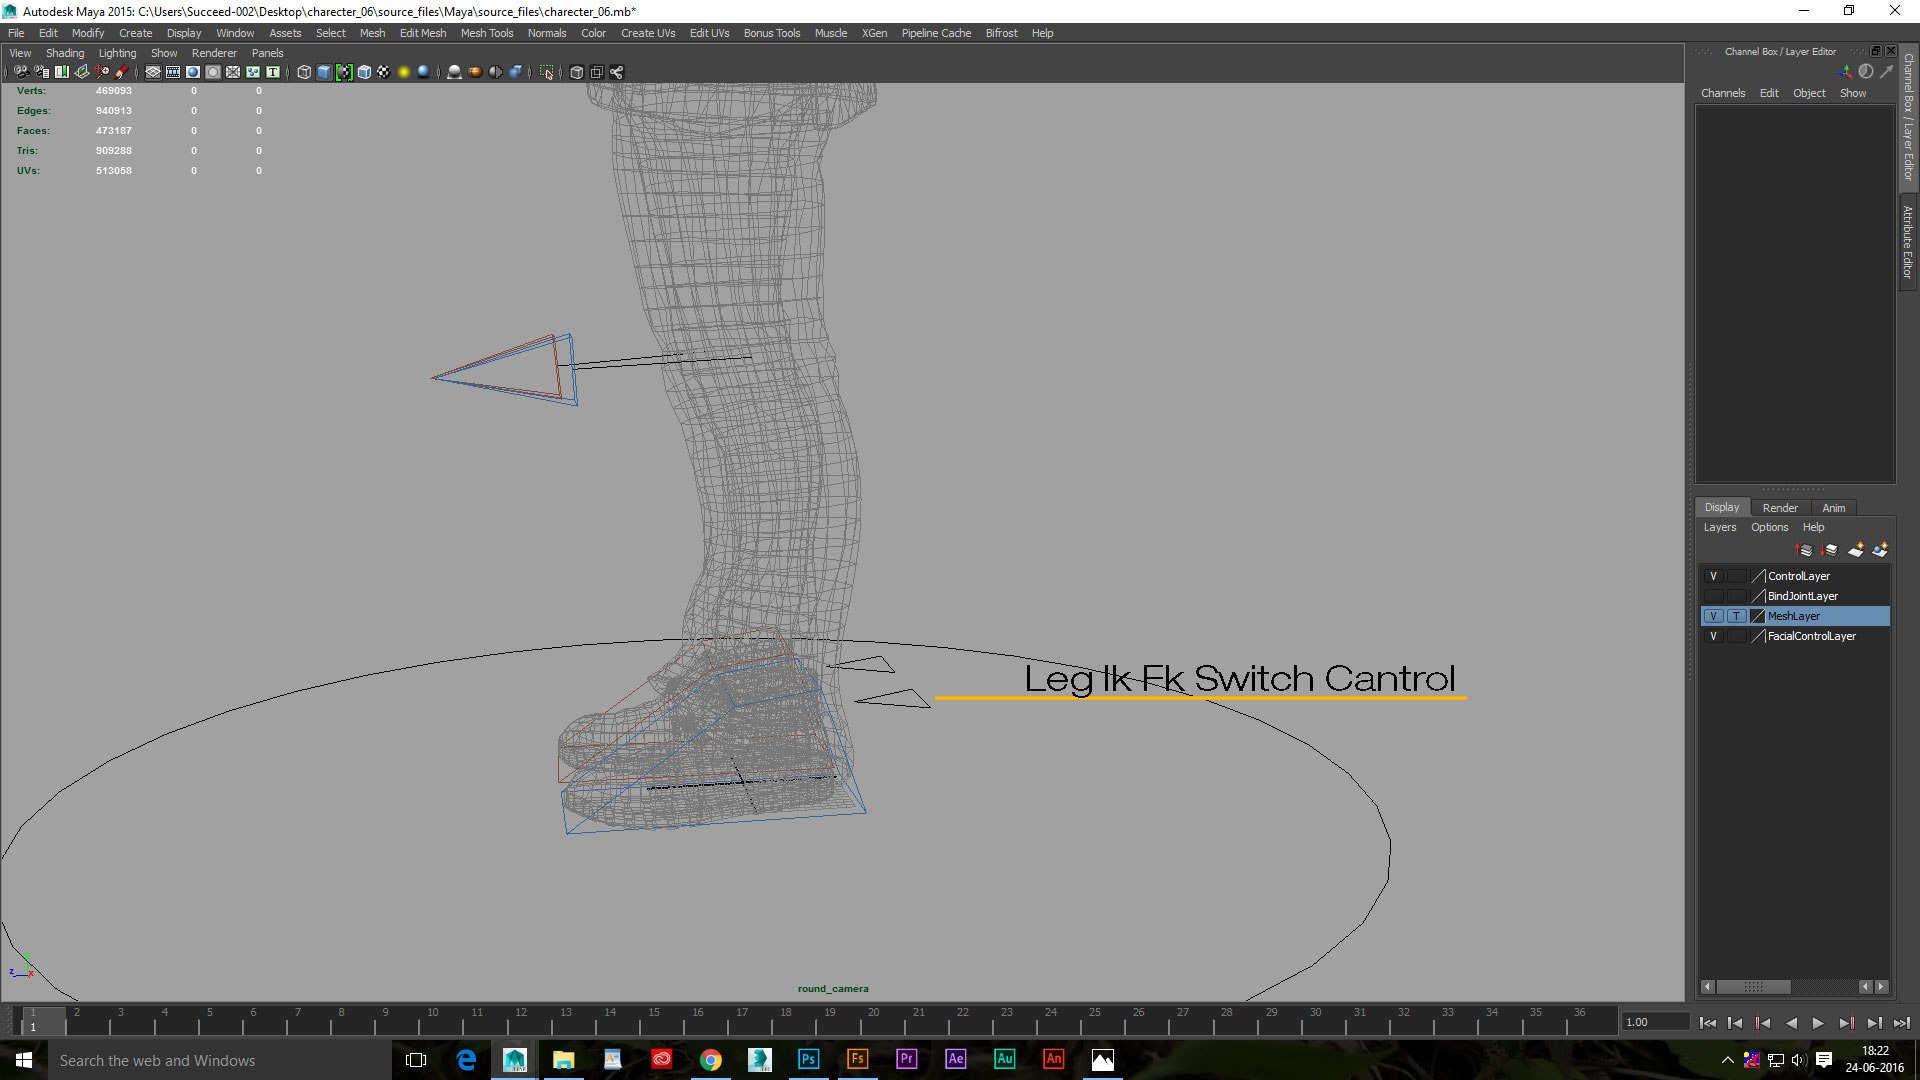The width and height of the screenshot is (1920, 1080).
Task: Toggle the Grid display icon
Action: pos(153,72)
